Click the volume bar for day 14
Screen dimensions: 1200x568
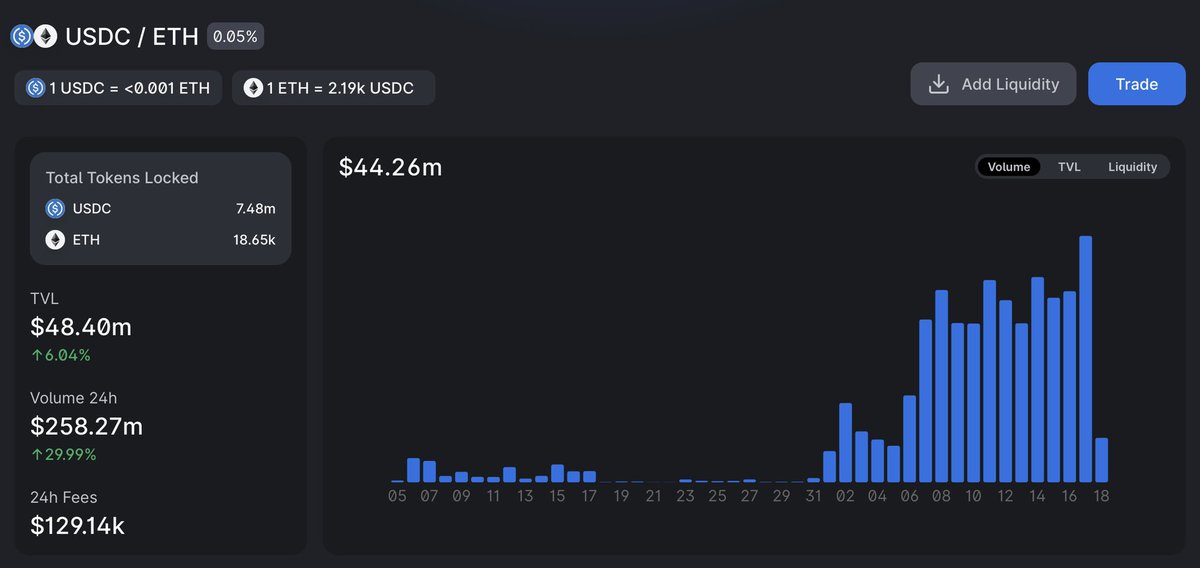[1037, 380]
